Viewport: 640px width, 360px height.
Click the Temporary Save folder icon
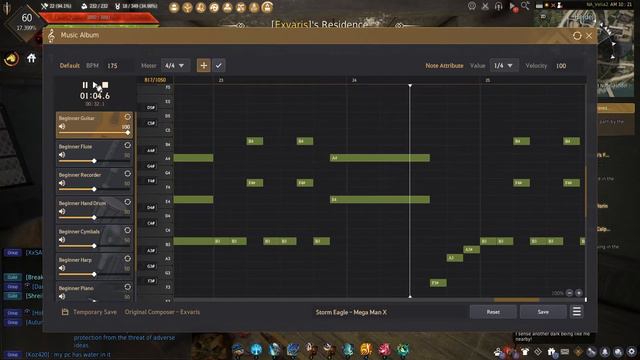pos(65,312)
